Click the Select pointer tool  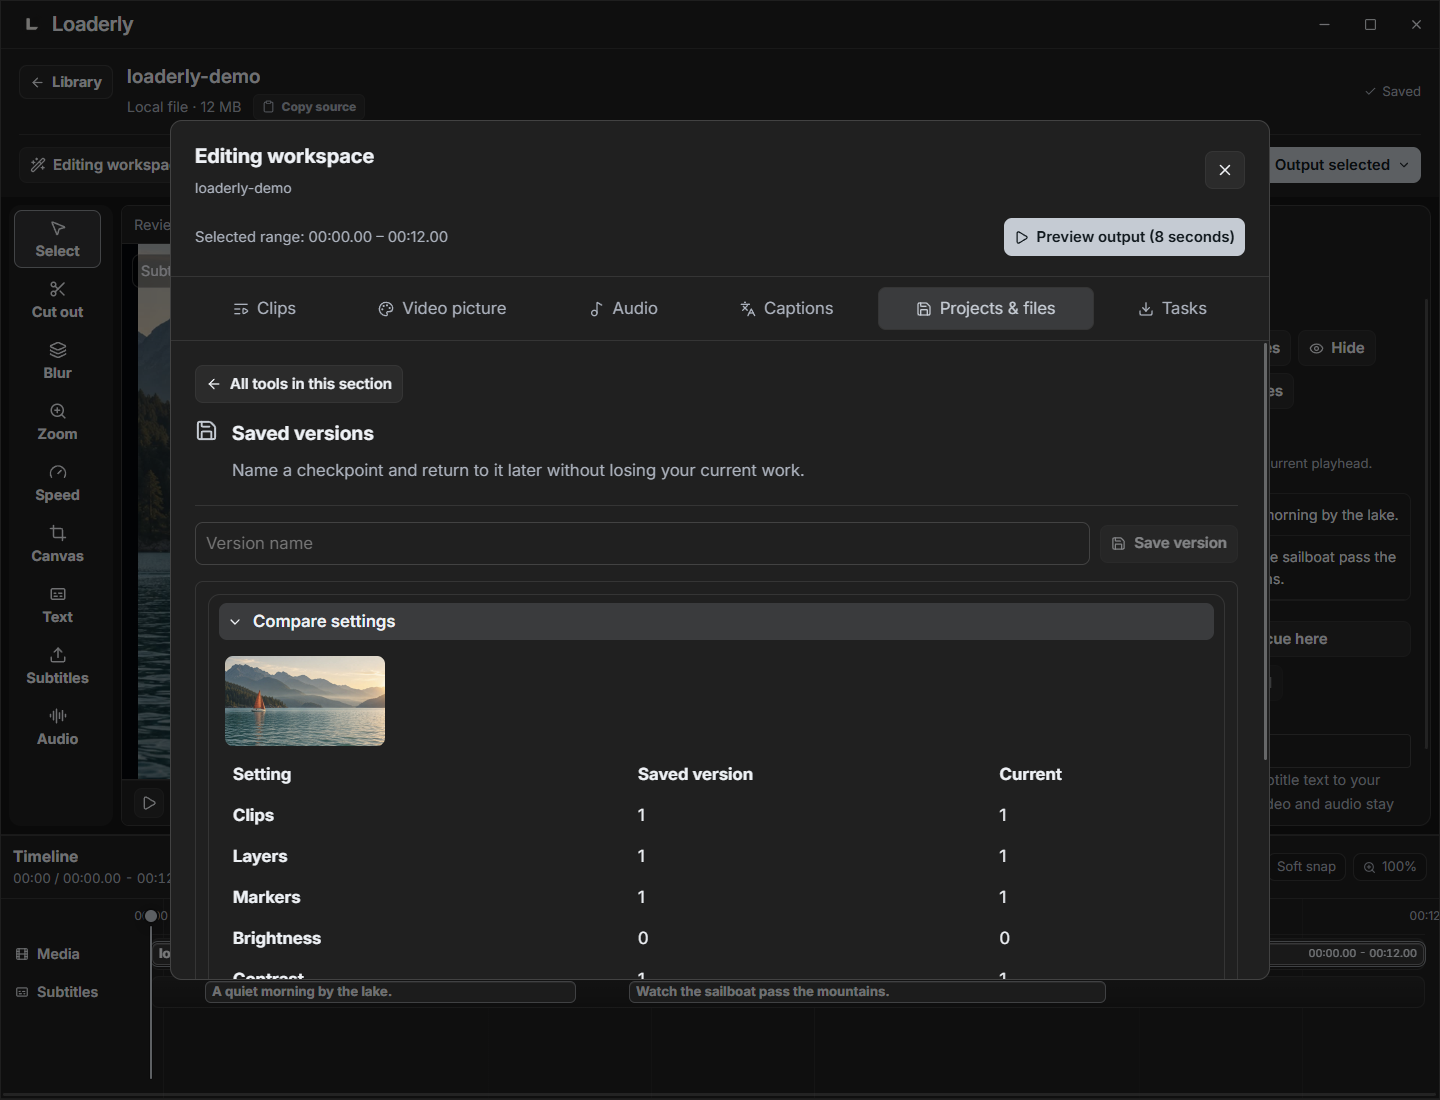tap(57, 239)
